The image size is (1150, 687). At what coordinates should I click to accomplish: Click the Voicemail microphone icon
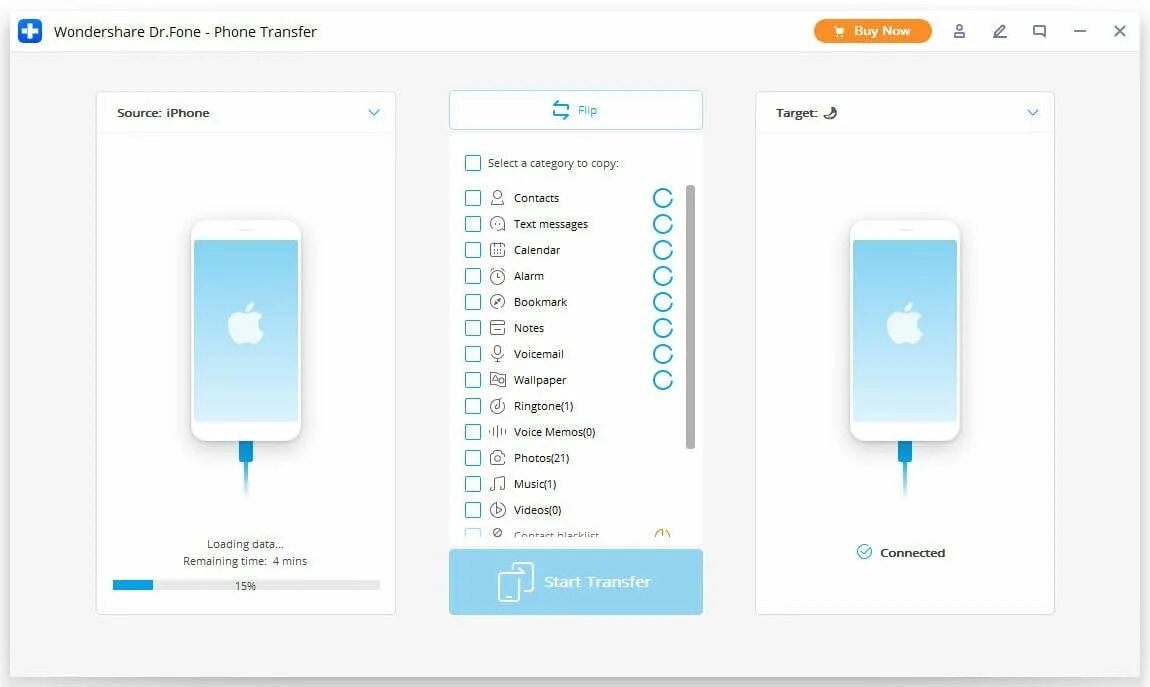[497, 353]
